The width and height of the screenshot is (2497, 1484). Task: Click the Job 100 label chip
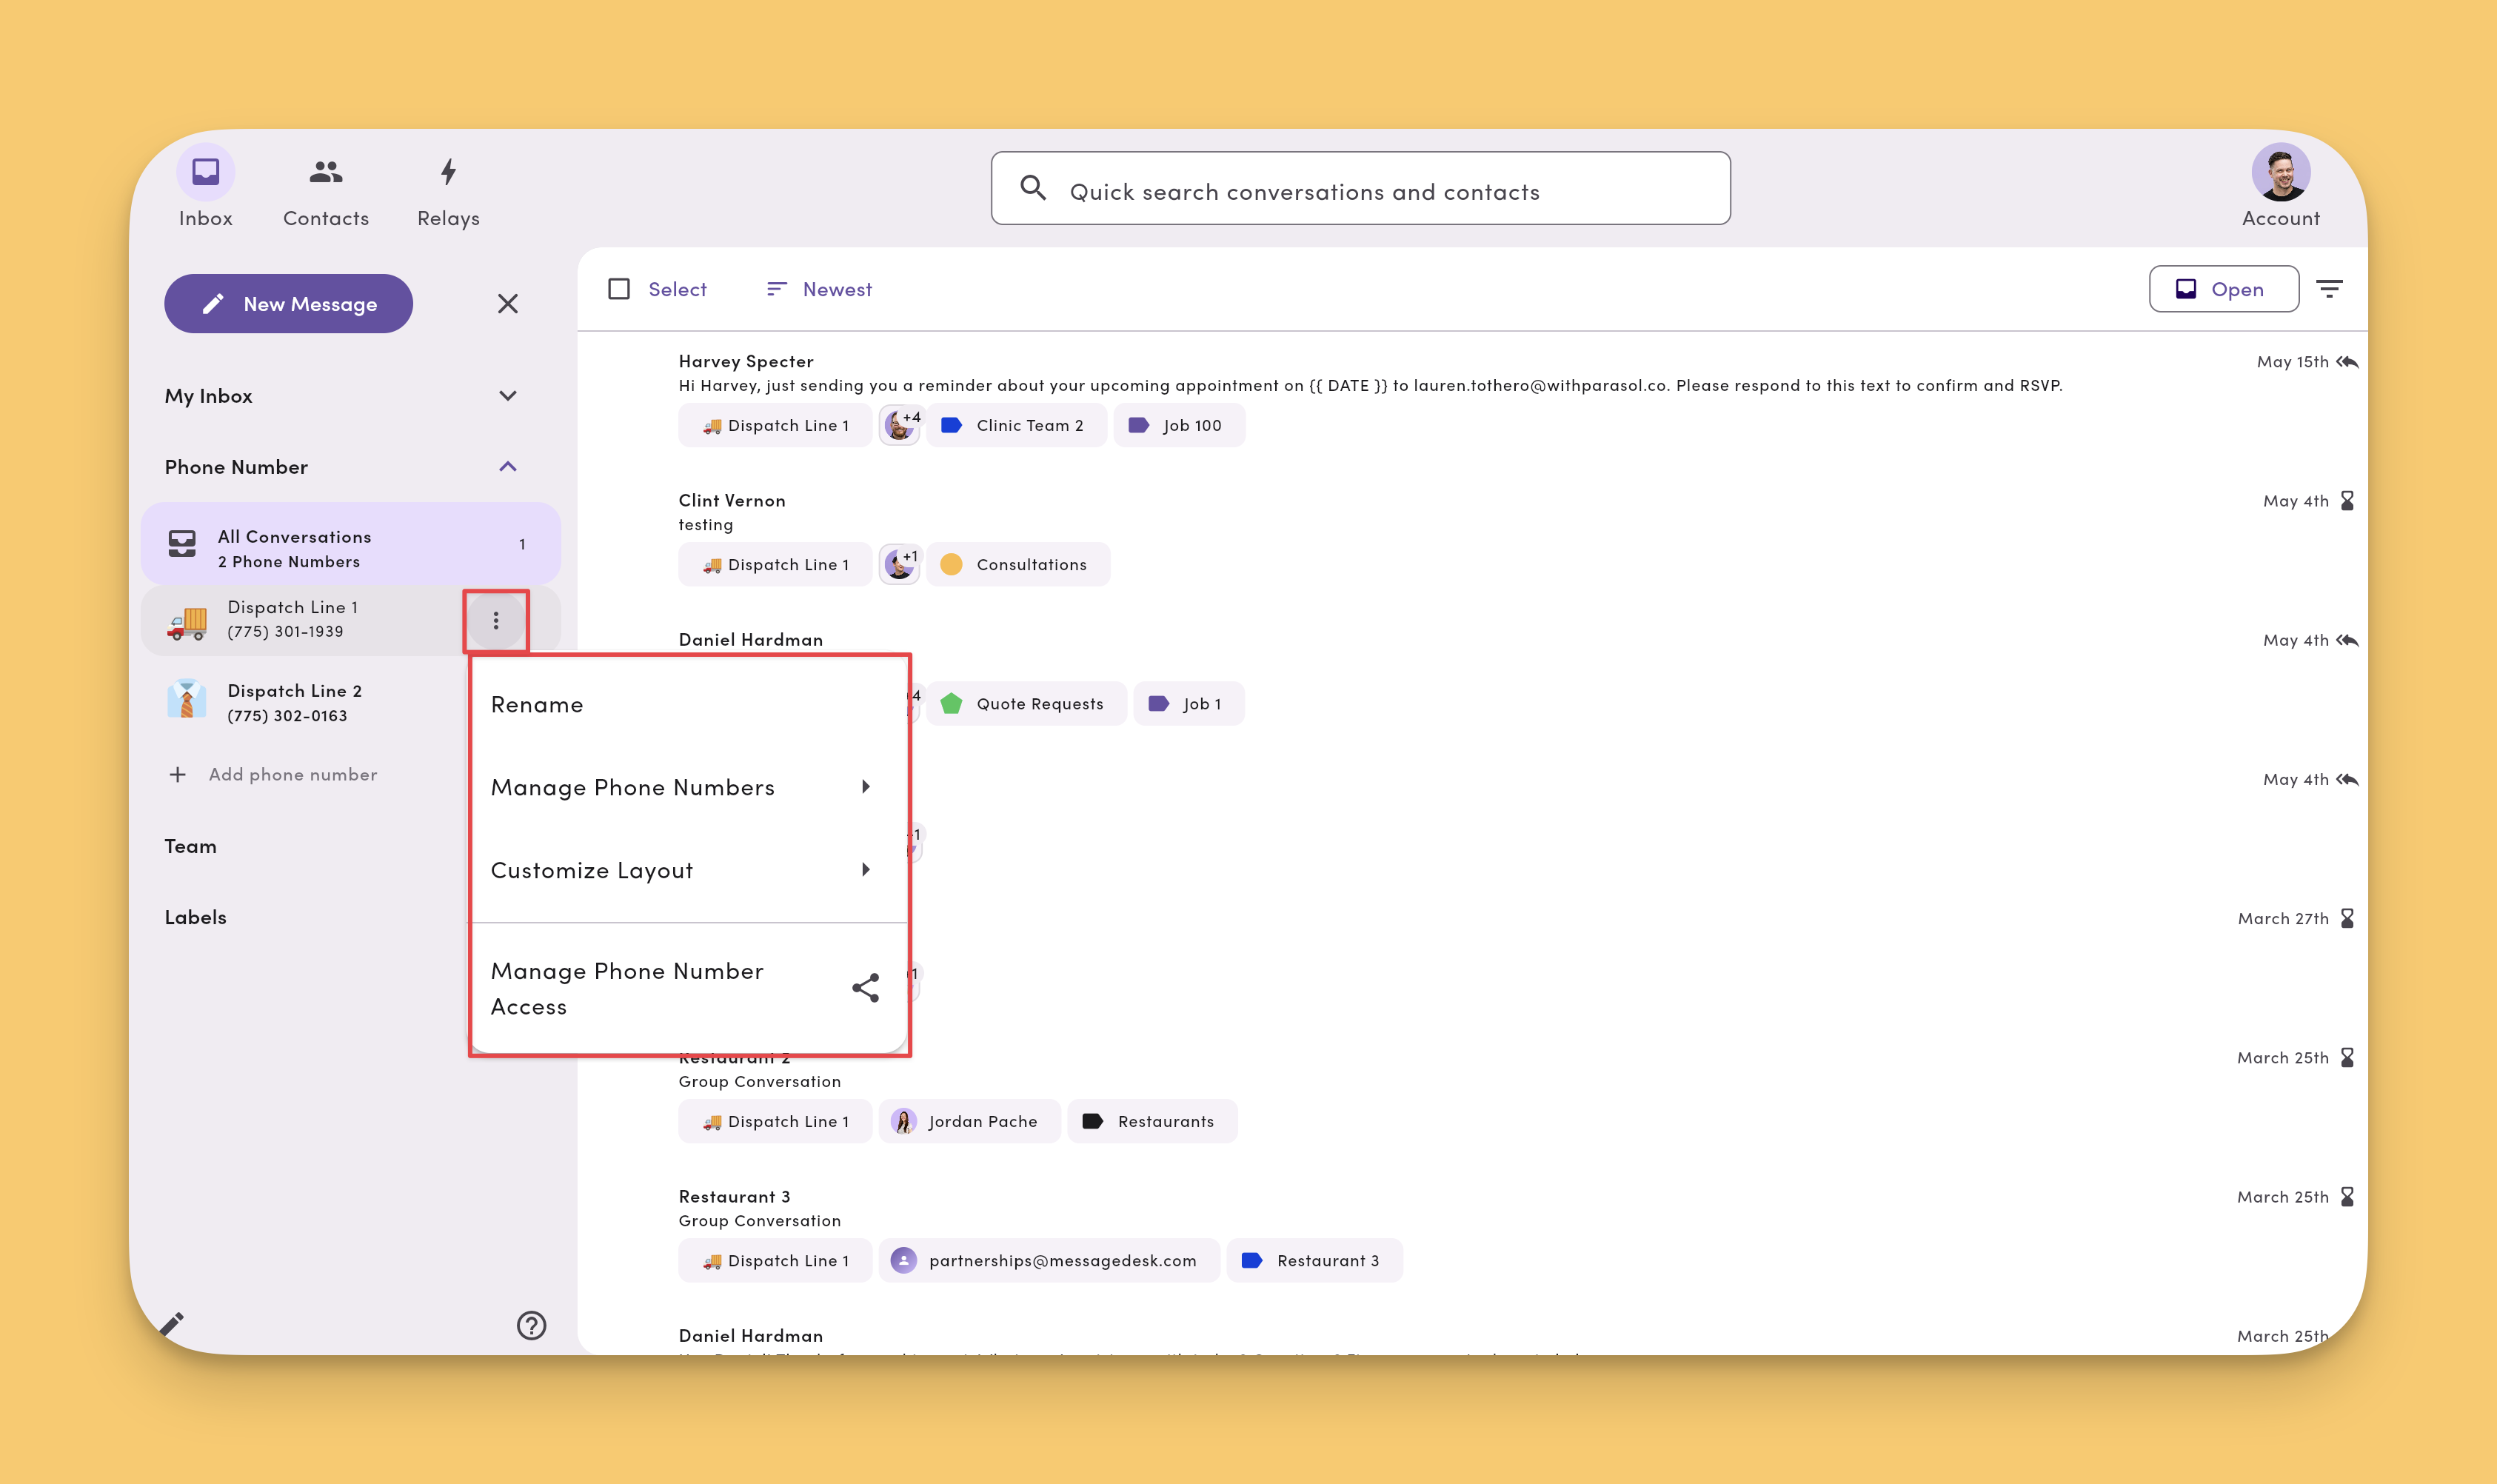coord(1179,425)
